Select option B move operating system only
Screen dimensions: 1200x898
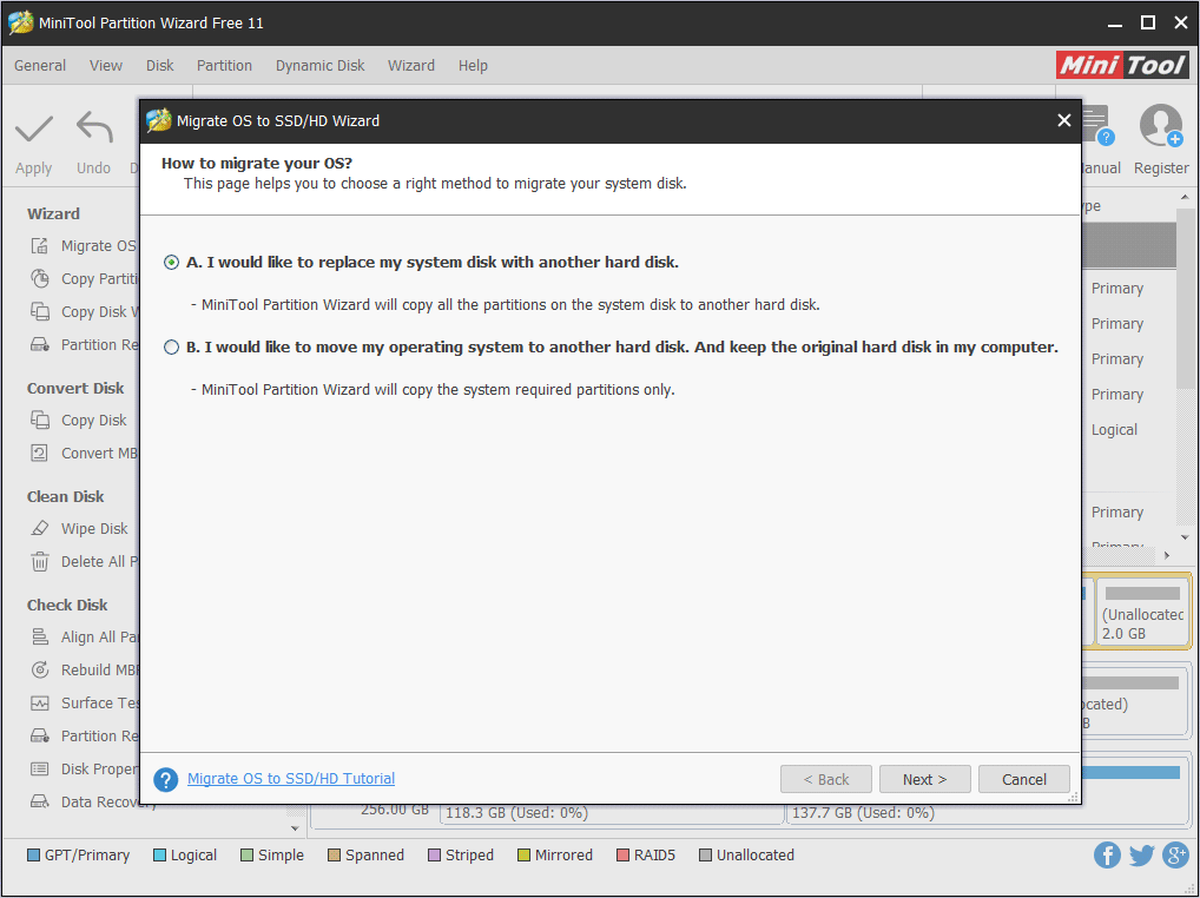(171, 348)
